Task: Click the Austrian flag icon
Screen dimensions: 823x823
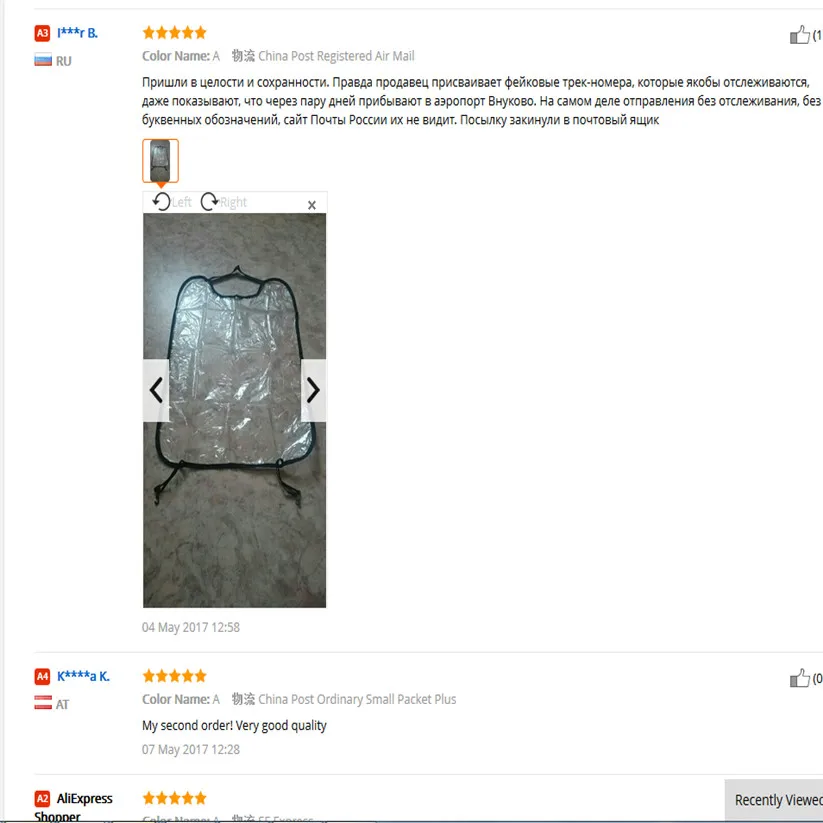Action: click(x=43, y=703)
